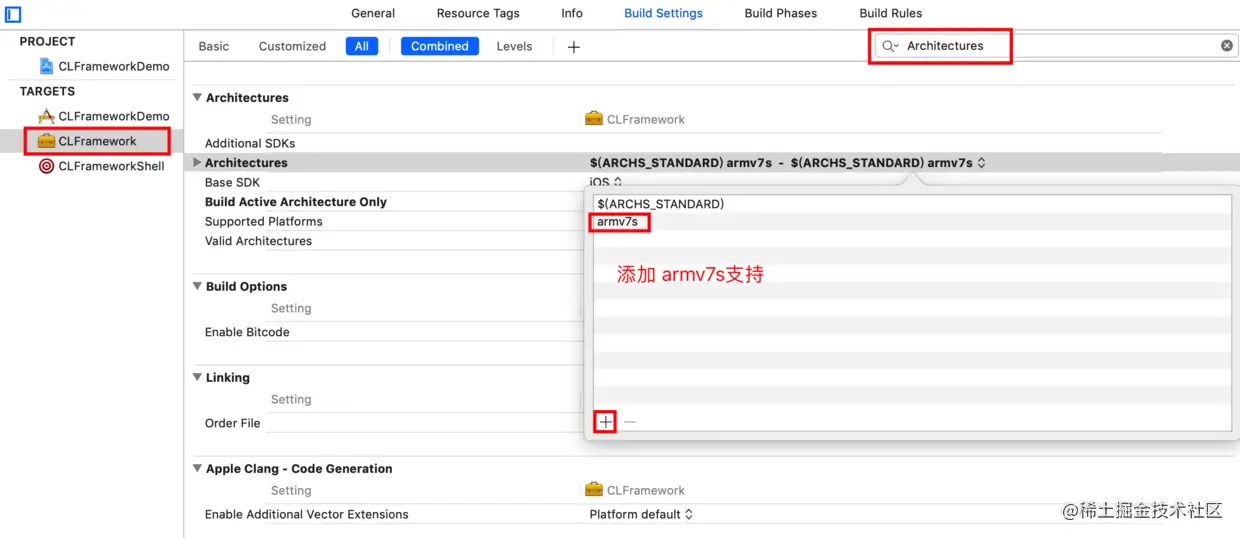This screenshot has width=1240, height=538.
Task: Click the CLFrameworkDemo app target icon
Action: pyautogui.click(x=46, y=116)
